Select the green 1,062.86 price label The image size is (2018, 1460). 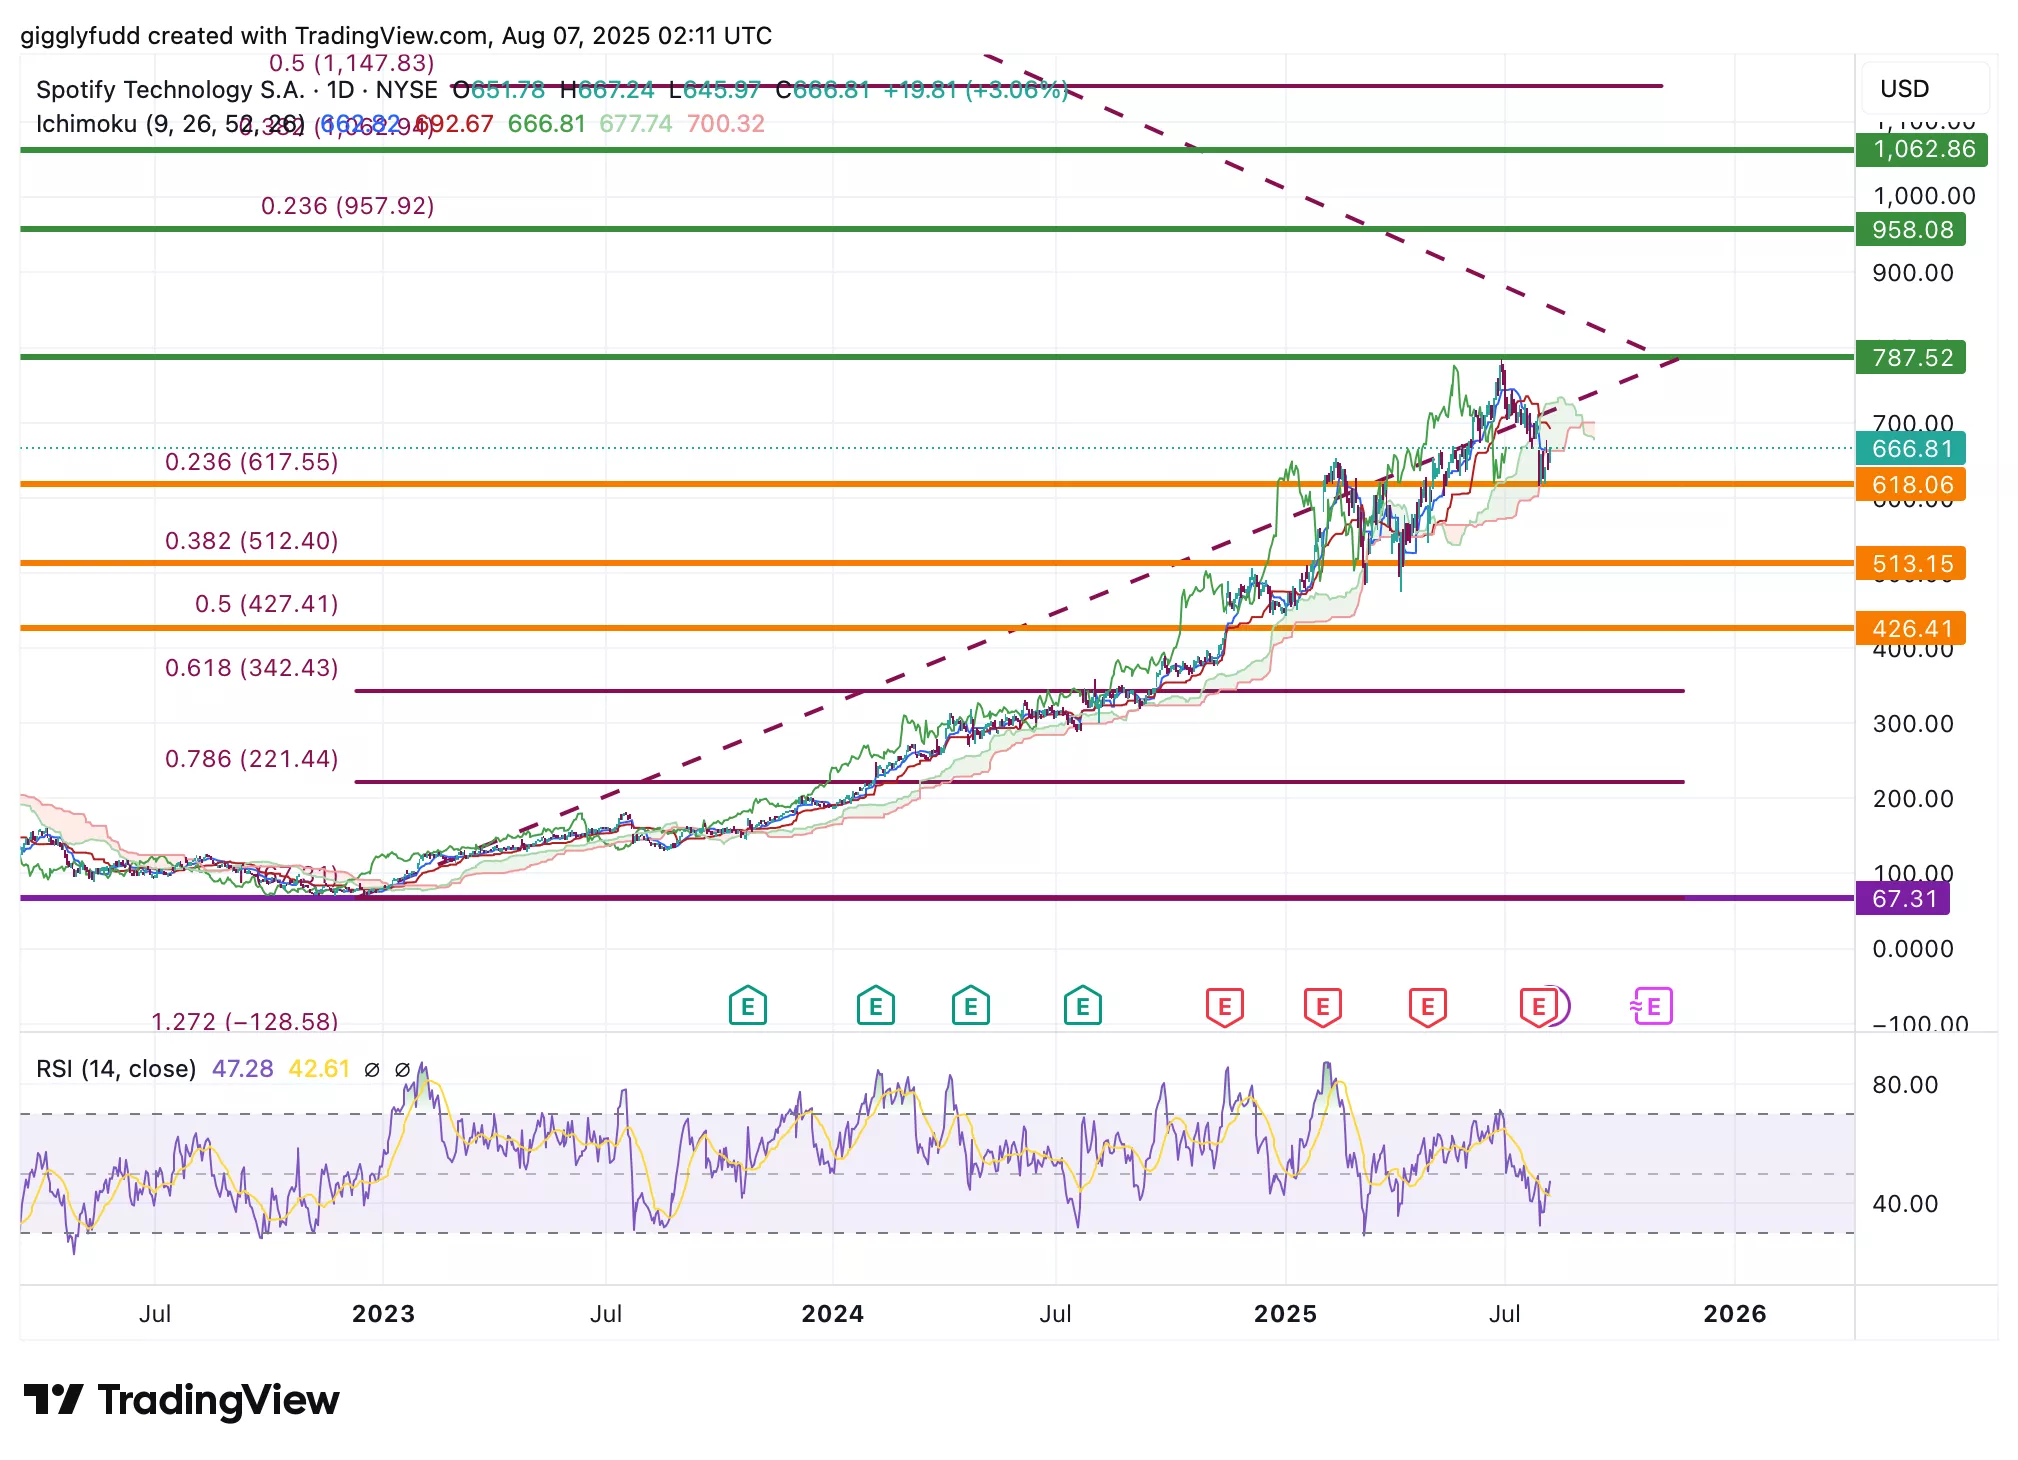coord(1922,150)
